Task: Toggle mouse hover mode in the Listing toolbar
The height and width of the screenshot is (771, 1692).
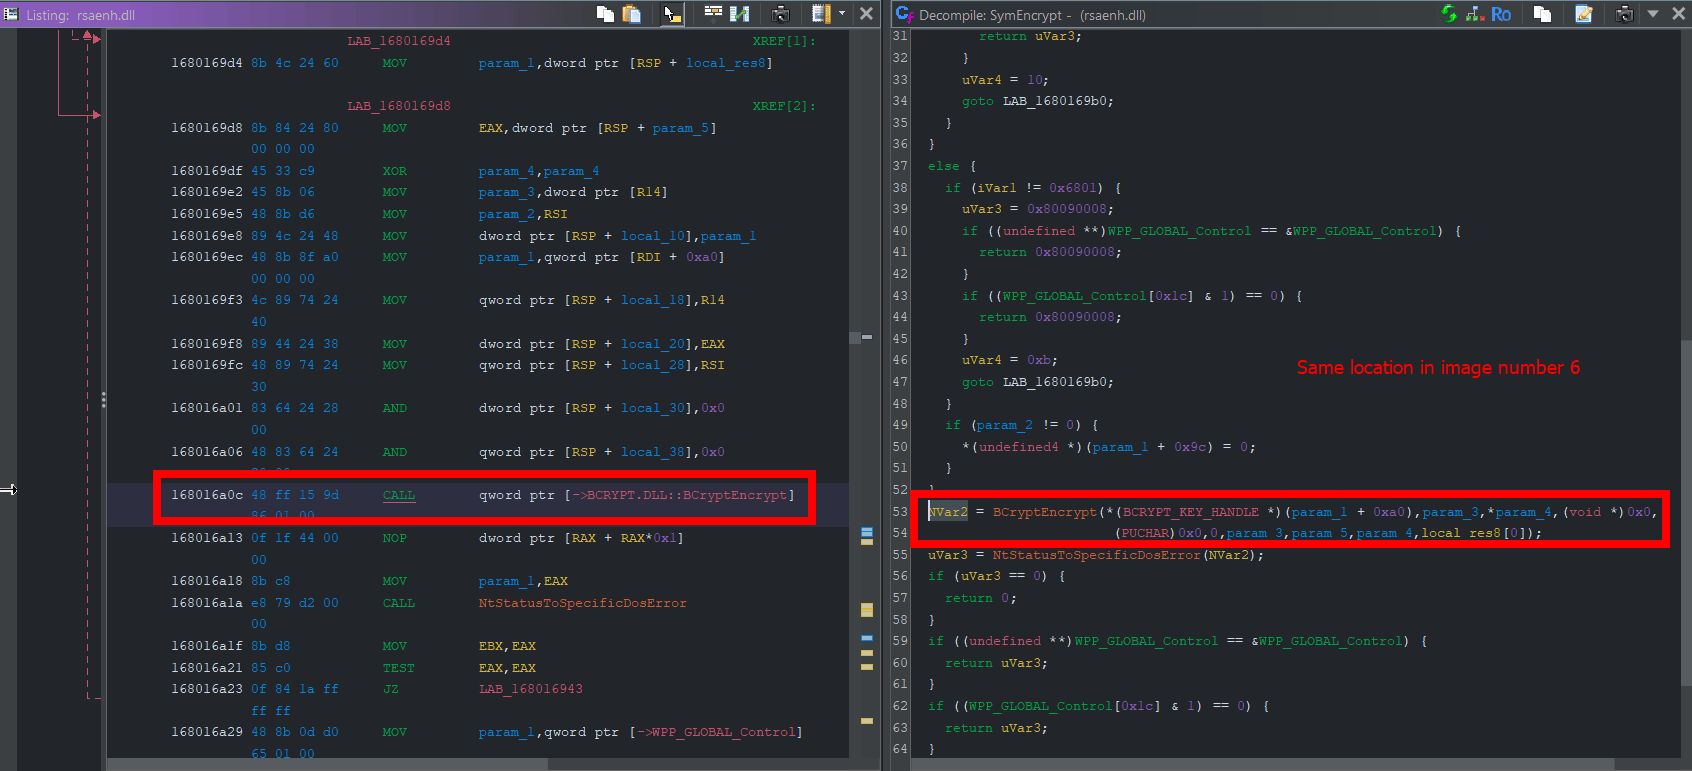Action: pos(672,14)
